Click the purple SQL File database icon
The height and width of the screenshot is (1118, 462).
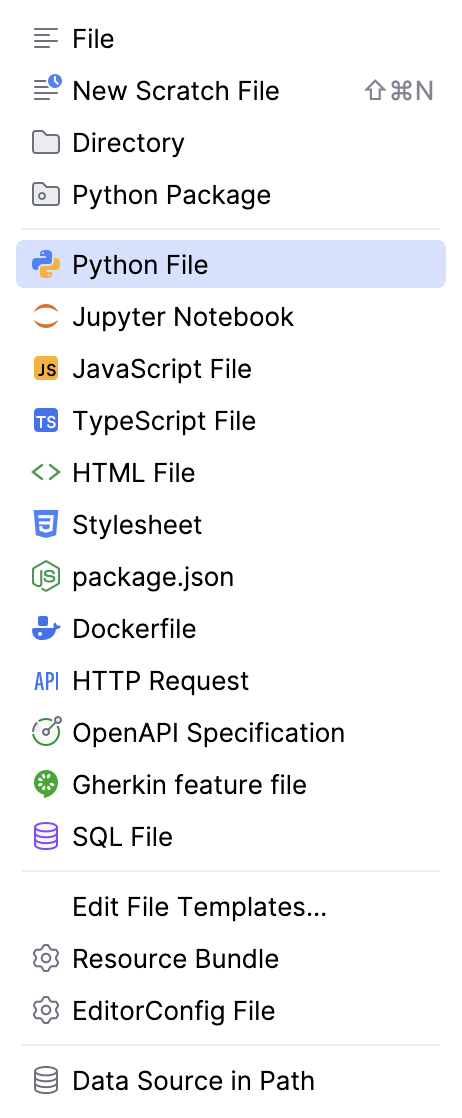tap(46, 836)
